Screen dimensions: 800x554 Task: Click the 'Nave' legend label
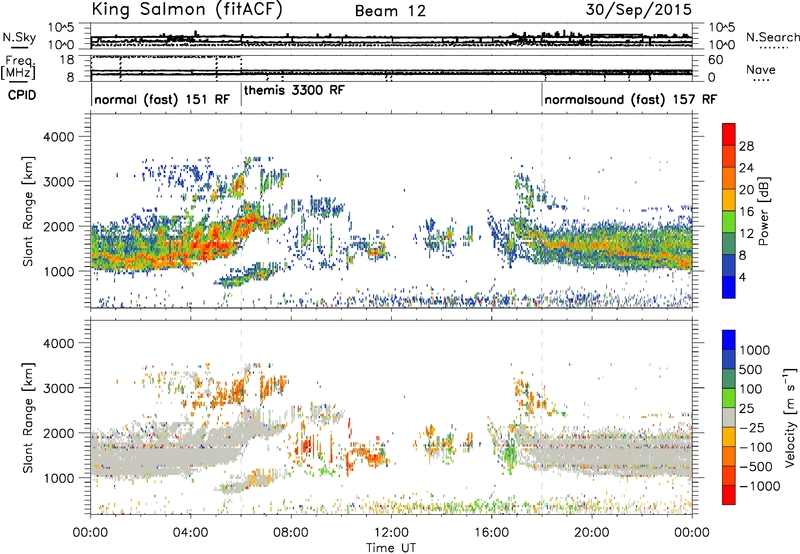(761, 69)
